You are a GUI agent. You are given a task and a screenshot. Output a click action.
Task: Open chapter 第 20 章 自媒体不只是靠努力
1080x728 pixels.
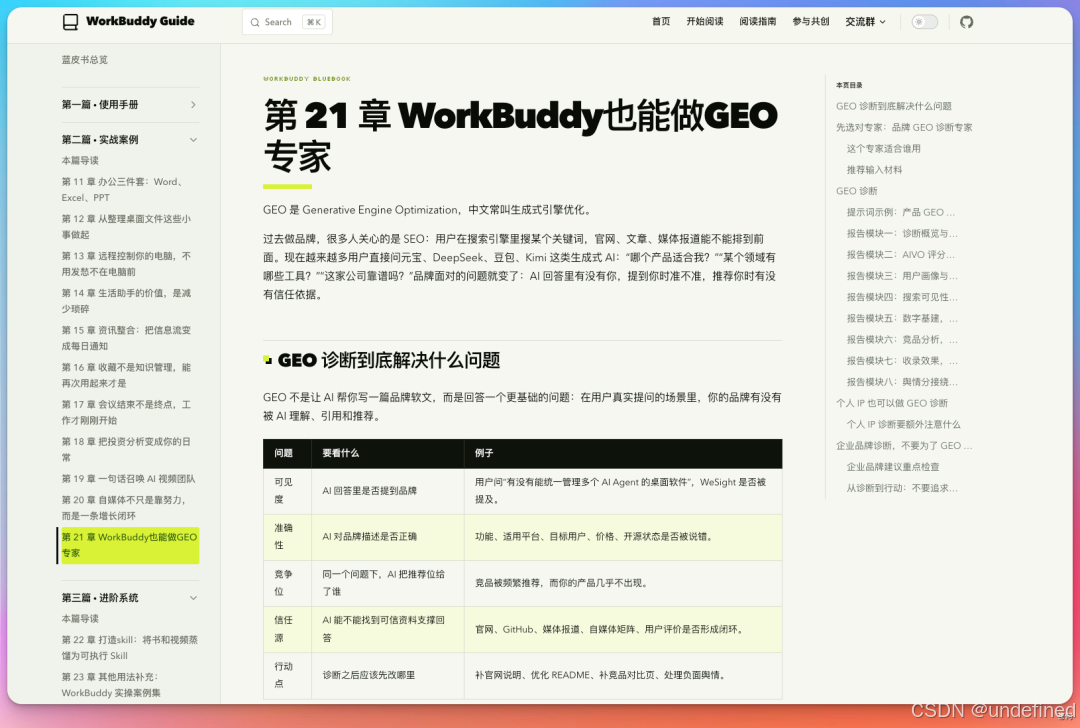pos(124,508)
